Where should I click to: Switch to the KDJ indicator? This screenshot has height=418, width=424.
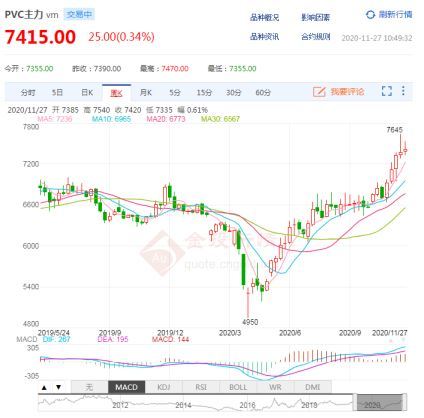(x=164, y=387)
